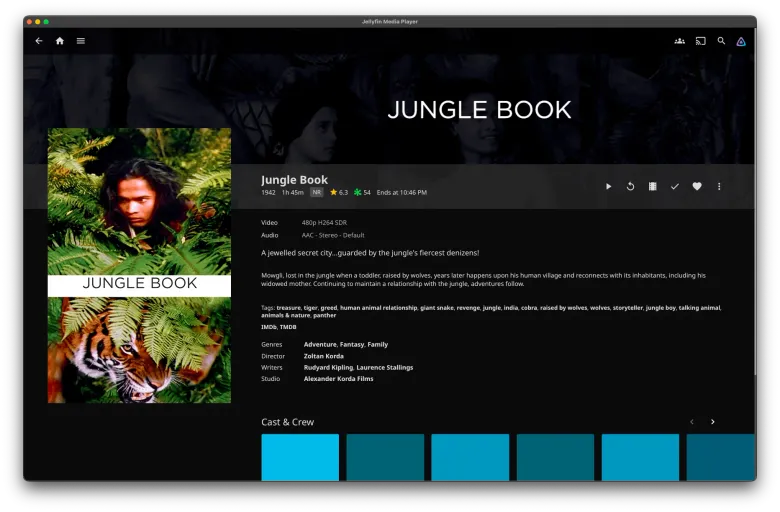This screenshot has height=512, width=780.
Task: Select the cobra tag
Action: (x=529, y=308)
